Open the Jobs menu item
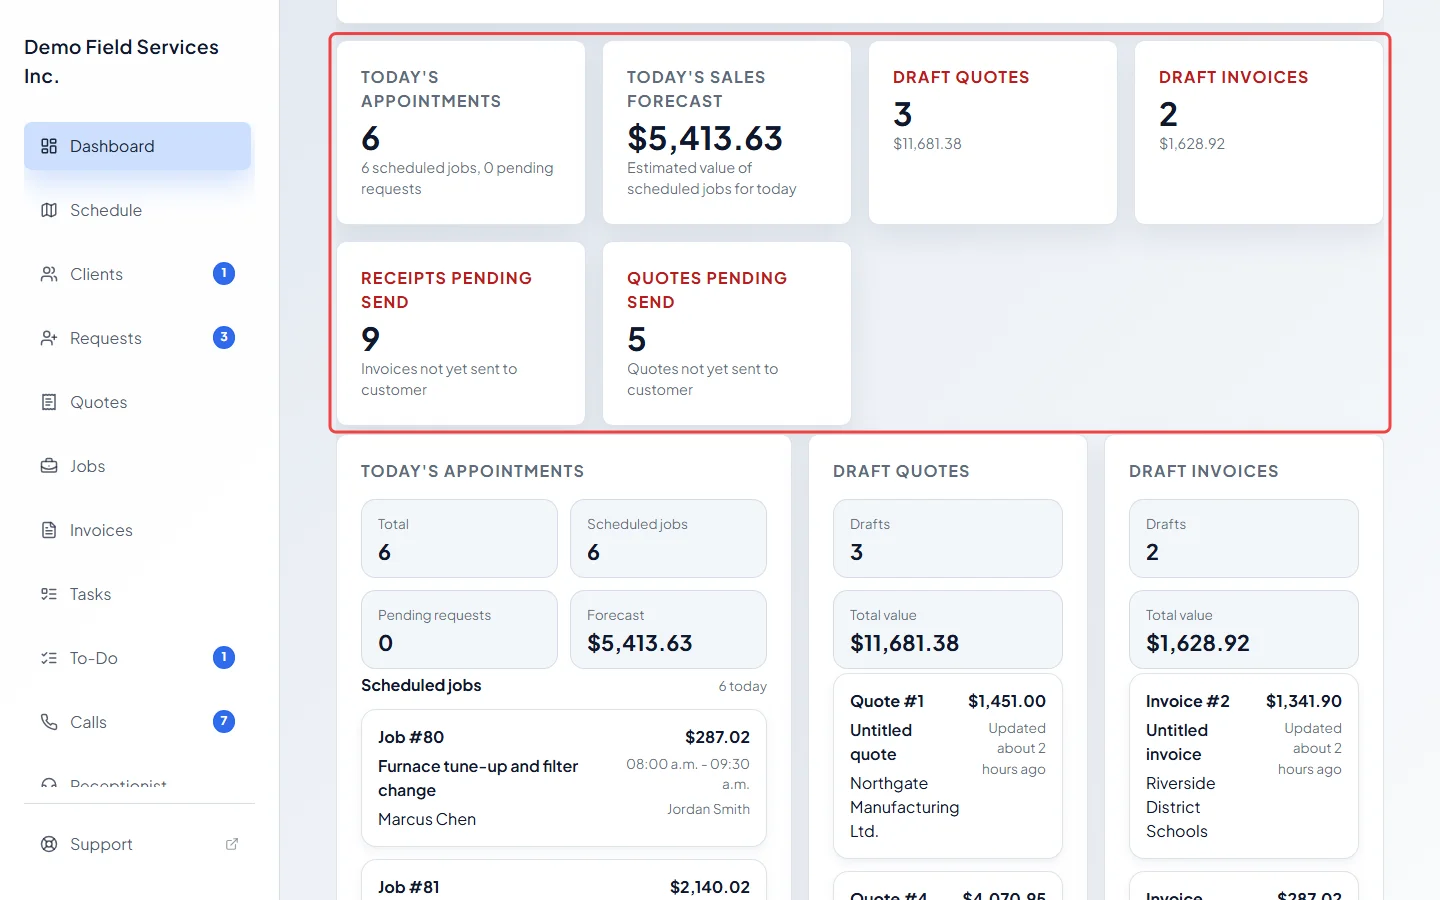 [138, 466]
